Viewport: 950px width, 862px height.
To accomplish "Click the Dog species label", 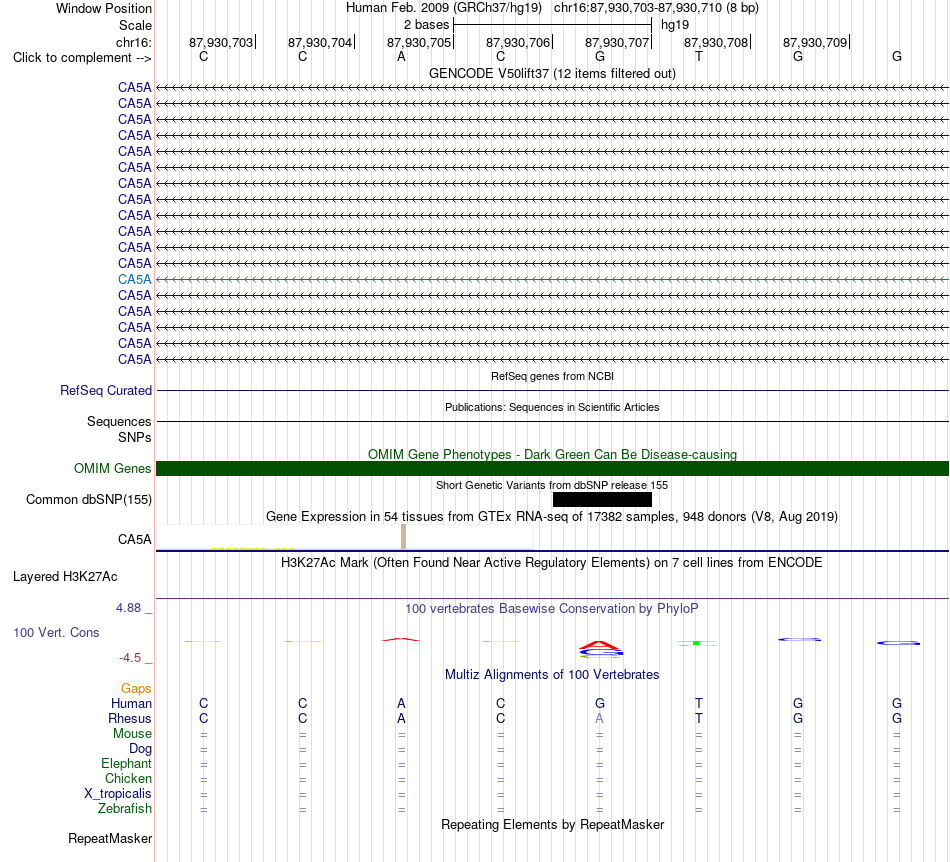I will click(x=140, y=749).
